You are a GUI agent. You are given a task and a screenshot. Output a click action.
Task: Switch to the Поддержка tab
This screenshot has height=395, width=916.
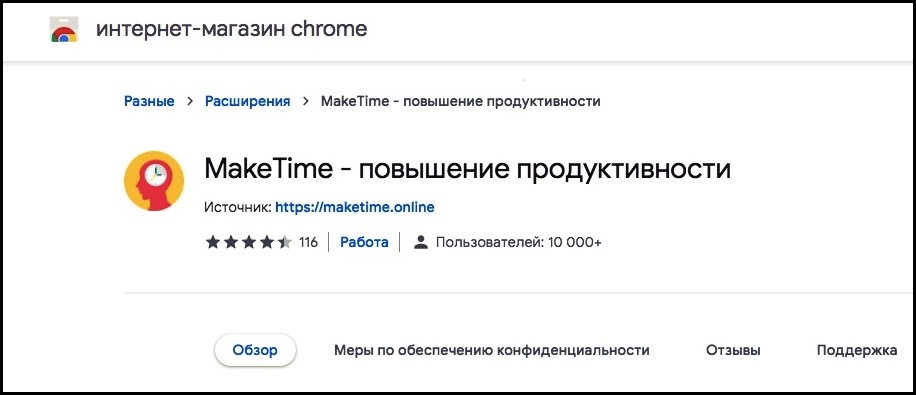coord(857,351)
